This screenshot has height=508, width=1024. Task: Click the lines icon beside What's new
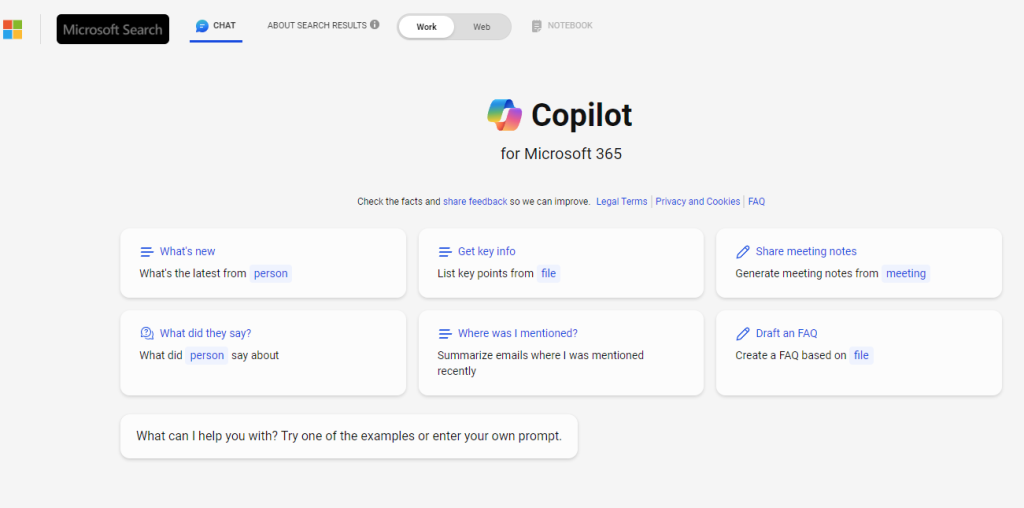(x=147, y=251)
